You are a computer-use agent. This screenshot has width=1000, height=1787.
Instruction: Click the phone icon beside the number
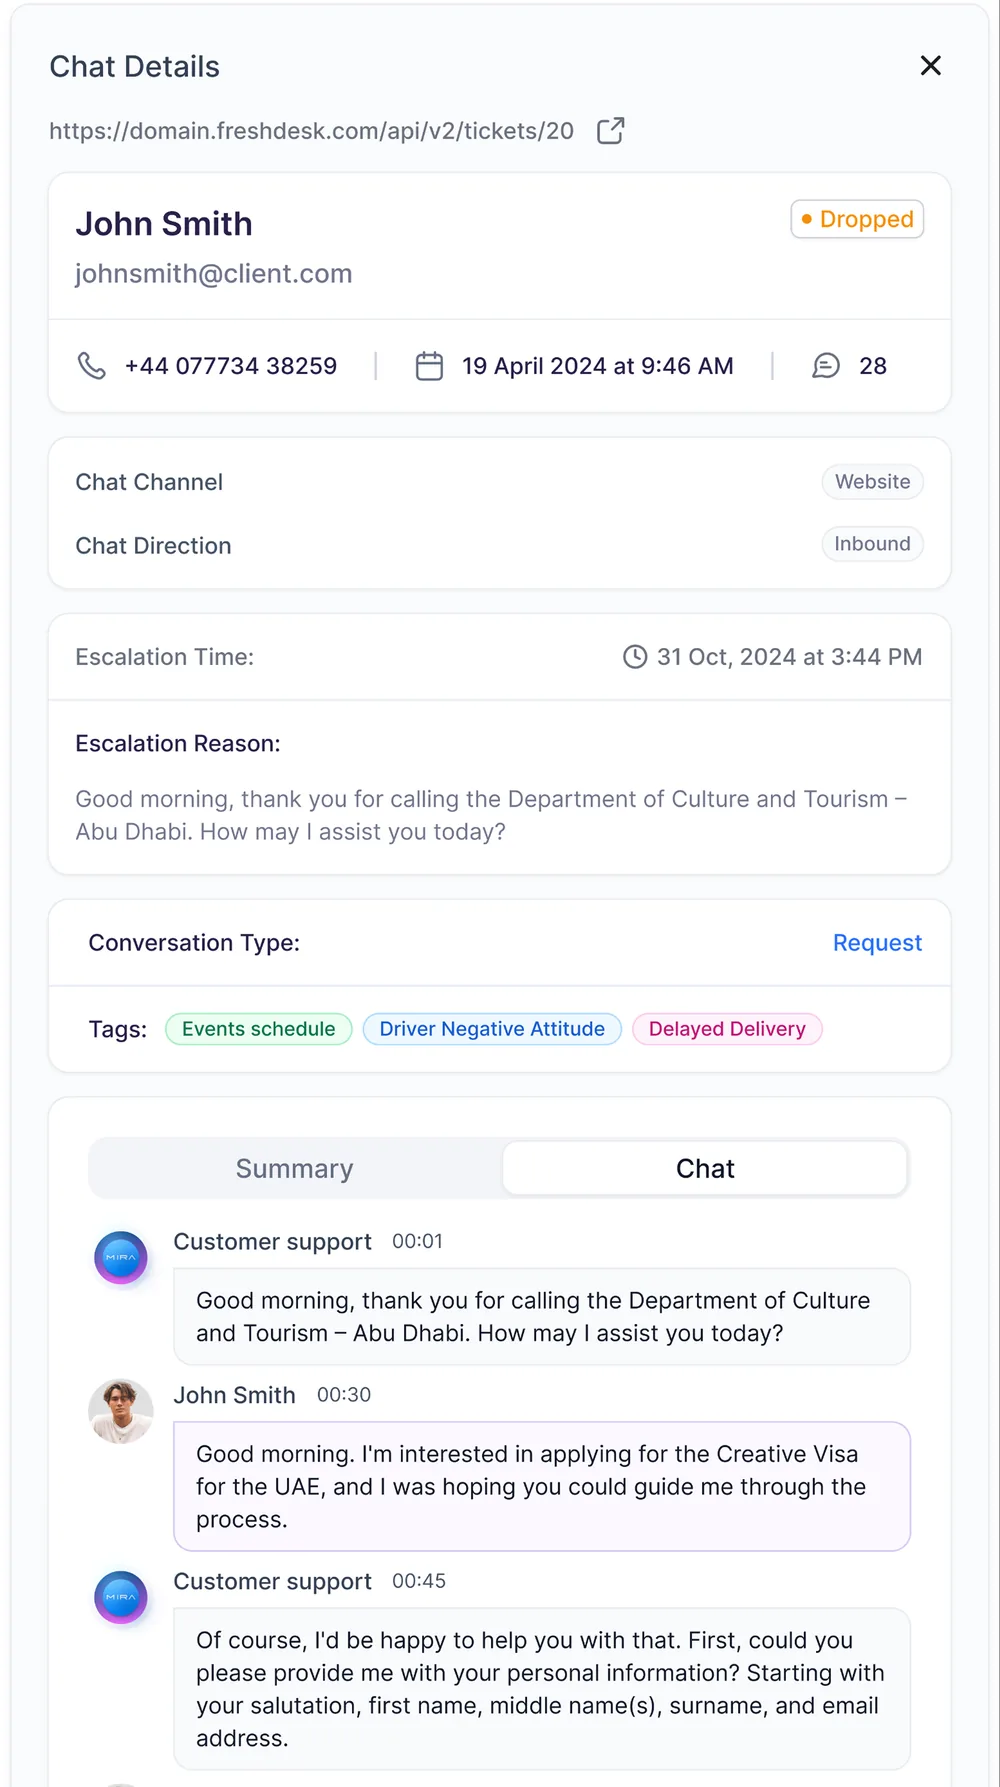[92, 366]
